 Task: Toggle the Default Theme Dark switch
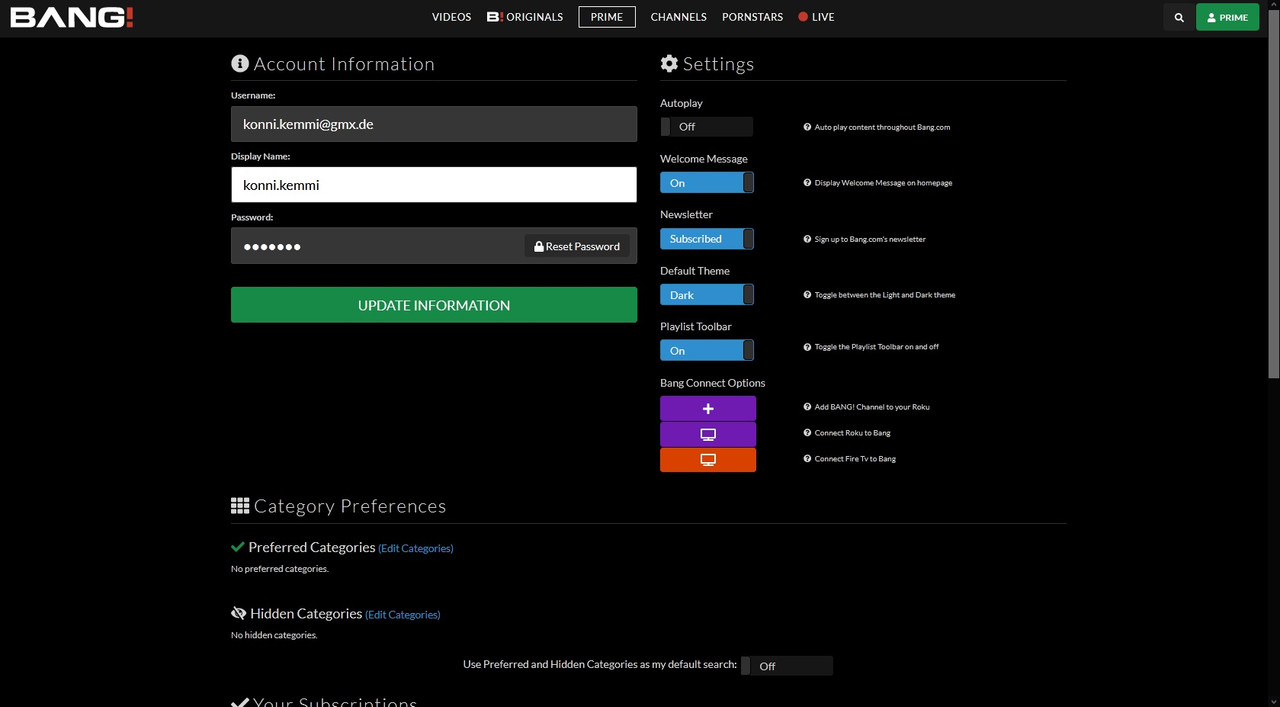706,295
